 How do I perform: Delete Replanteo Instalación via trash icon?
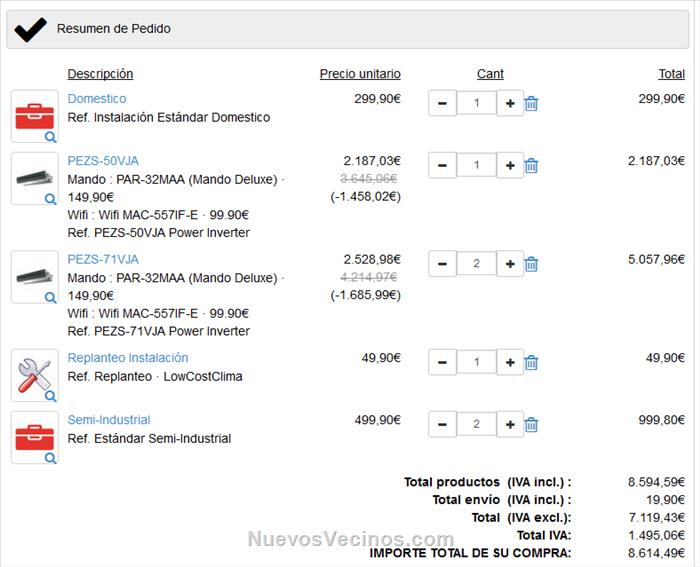pos(531,362)
